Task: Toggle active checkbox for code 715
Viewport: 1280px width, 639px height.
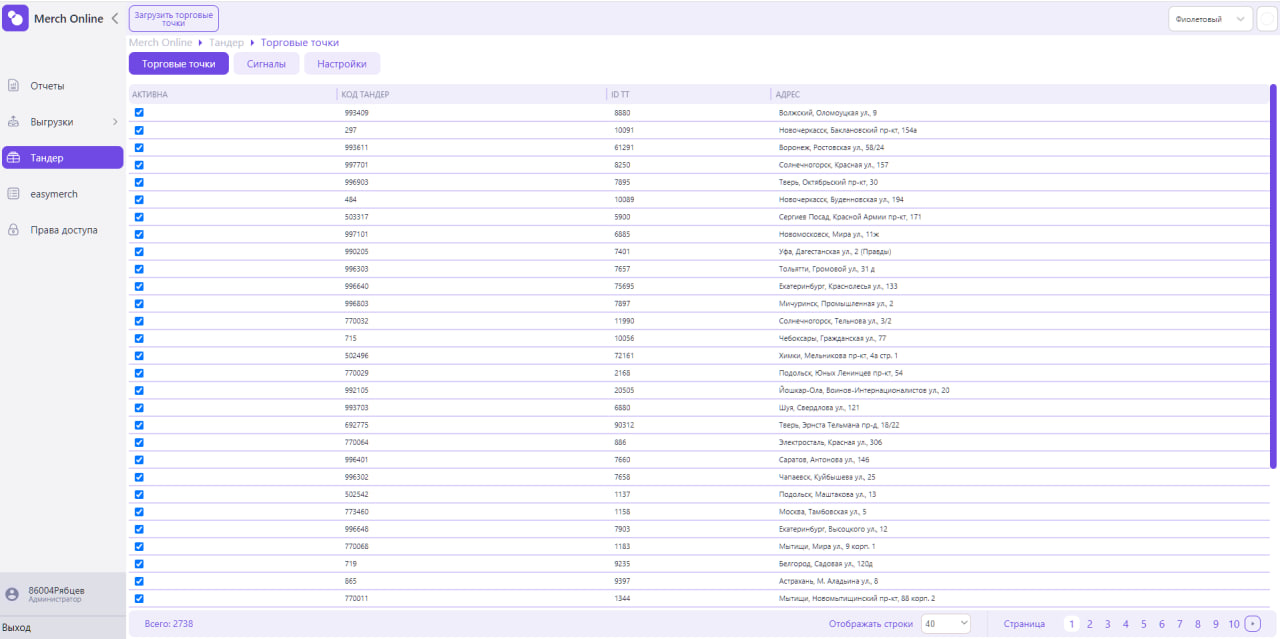Action: (139, 338)
